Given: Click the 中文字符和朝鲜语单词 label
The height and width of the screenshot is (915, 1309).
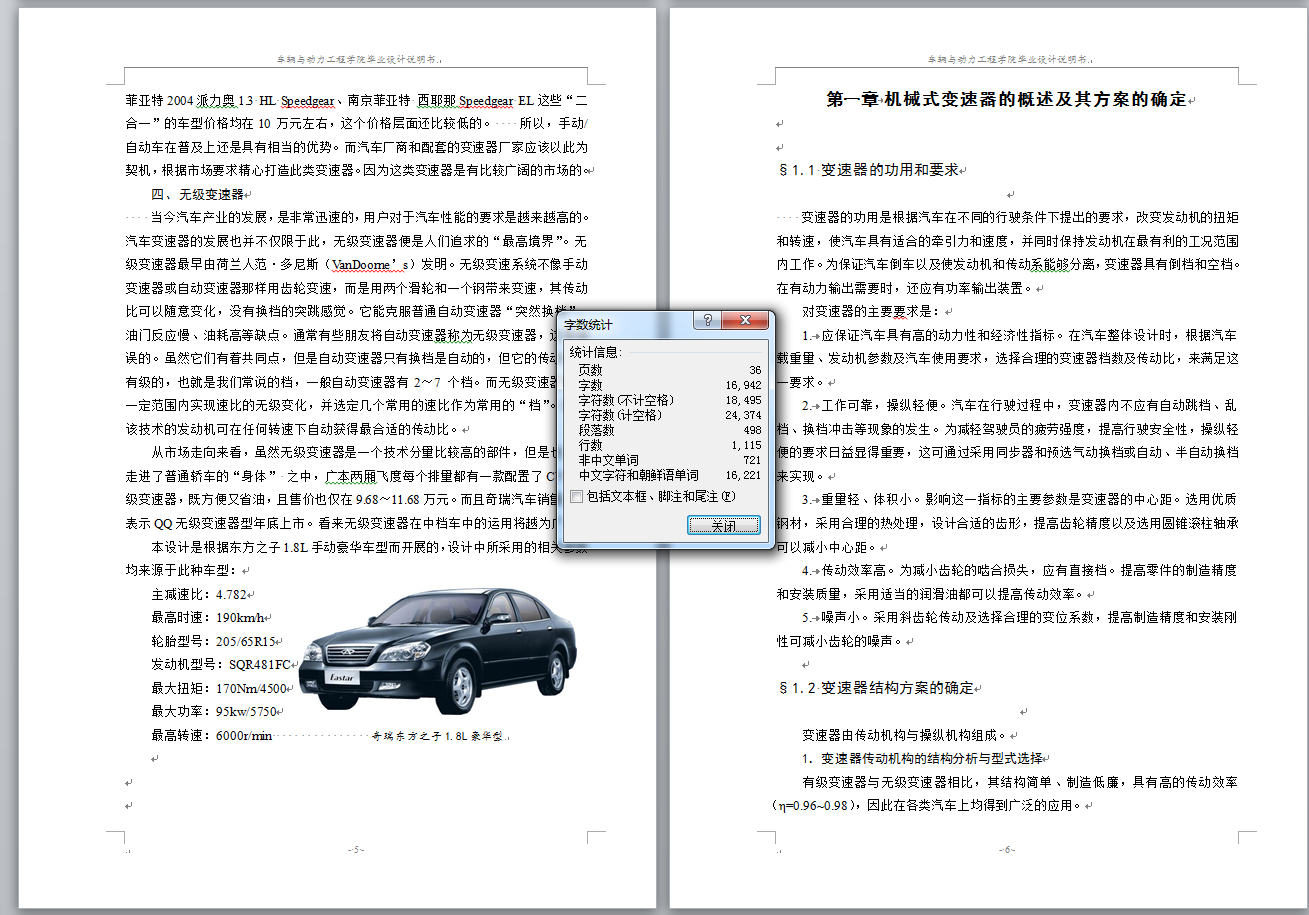Looking at the screenshot, I should (639, 475).
